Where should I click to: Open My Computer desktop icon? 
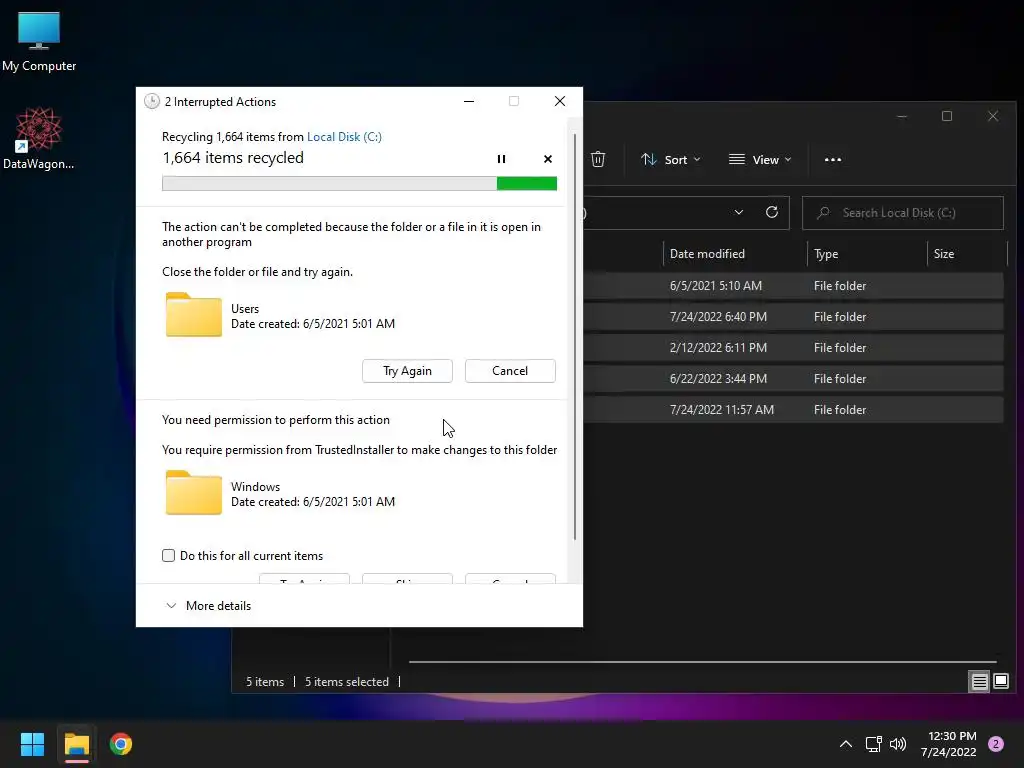coord(39,41)
